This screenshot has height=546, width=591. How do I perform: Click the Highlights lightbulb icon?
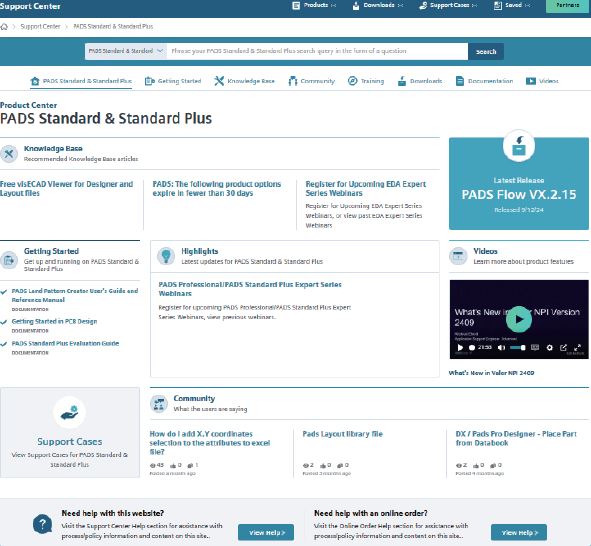point(166,256)
